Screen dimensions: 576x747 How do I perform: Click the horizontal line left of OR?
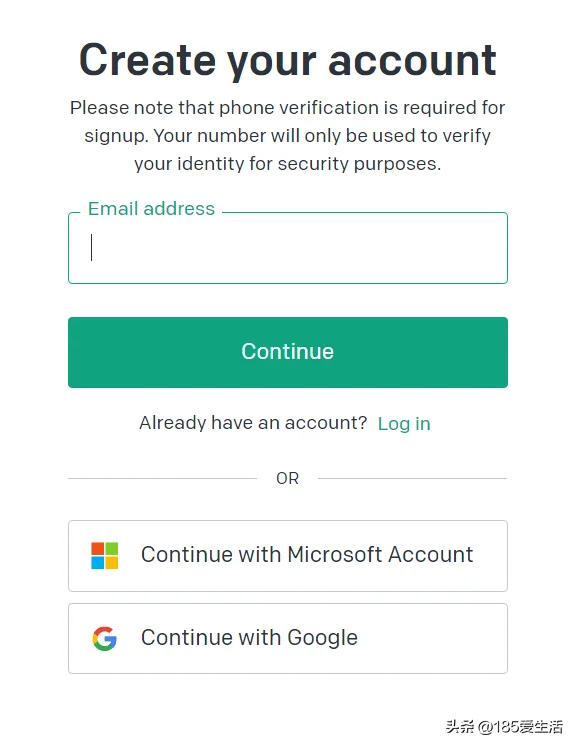click(x=162, y=478)
